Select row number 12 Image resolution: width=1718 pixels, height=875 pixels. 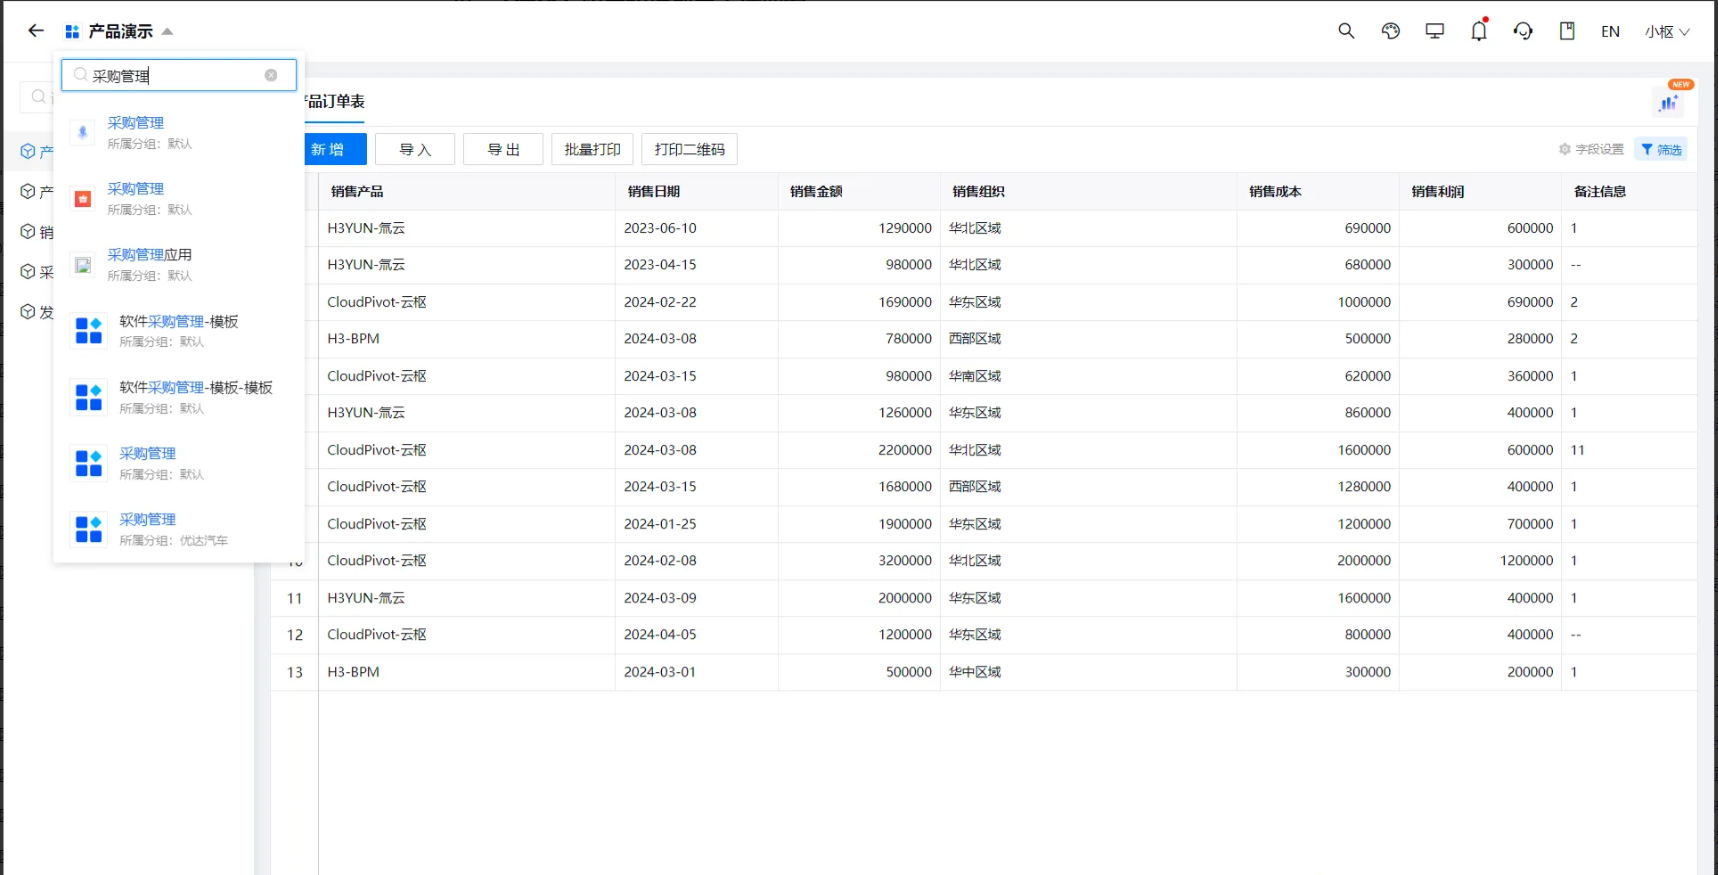click(x=294, y=635)
